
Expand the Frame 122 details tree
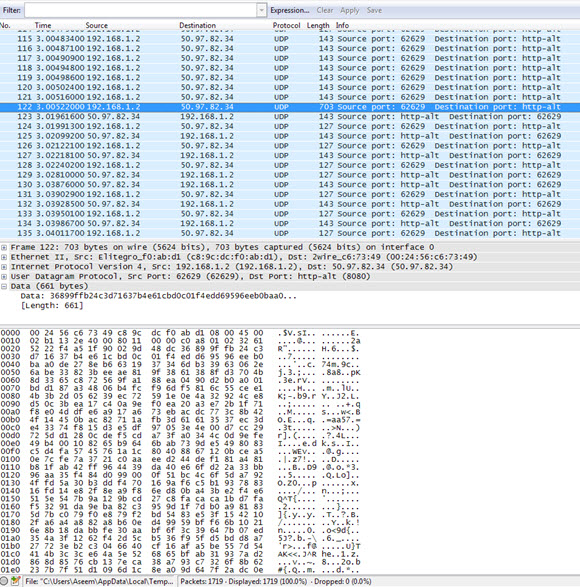click(x=4, y=247)
